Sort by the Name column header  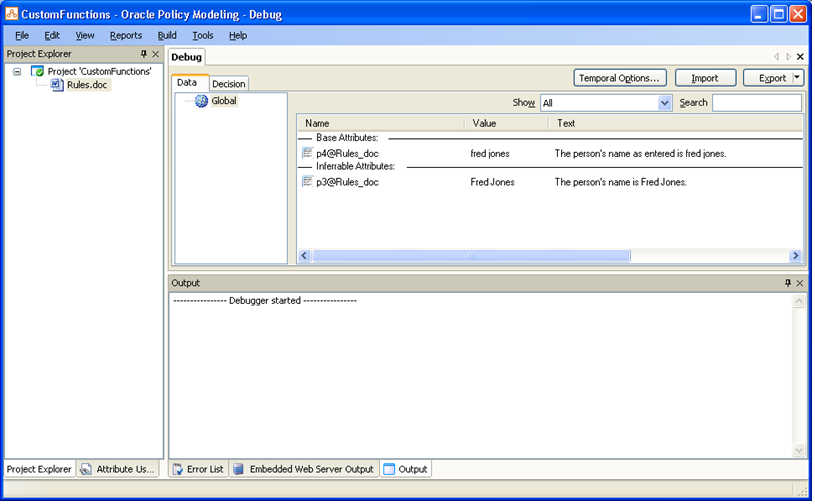point(381,123)
